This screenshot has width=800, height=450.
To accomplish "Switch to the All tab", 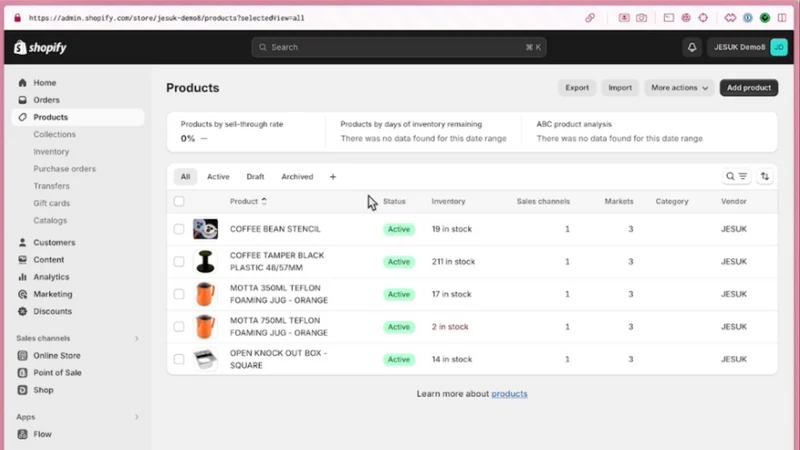I will pos(185,177).
